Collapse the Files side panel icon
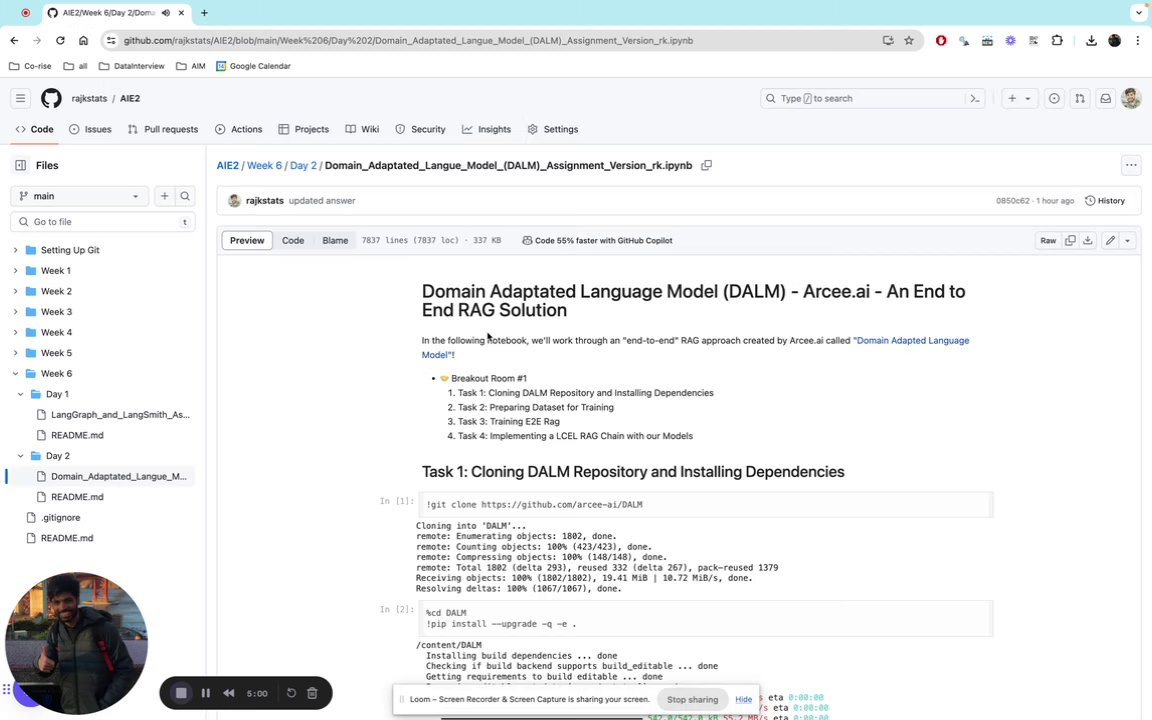1152x720 pixels. tap(21, 165)
